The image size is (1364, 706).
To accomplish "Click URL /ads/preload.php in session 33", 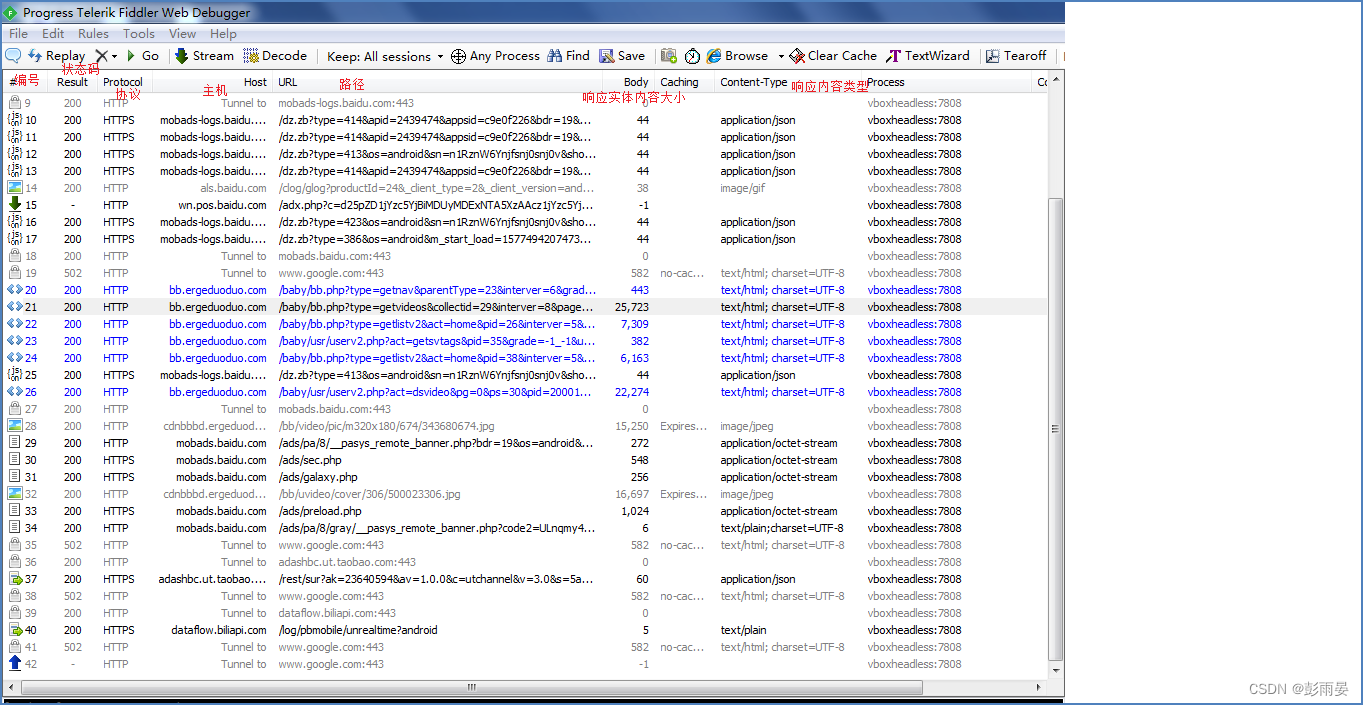I will 320,511.
